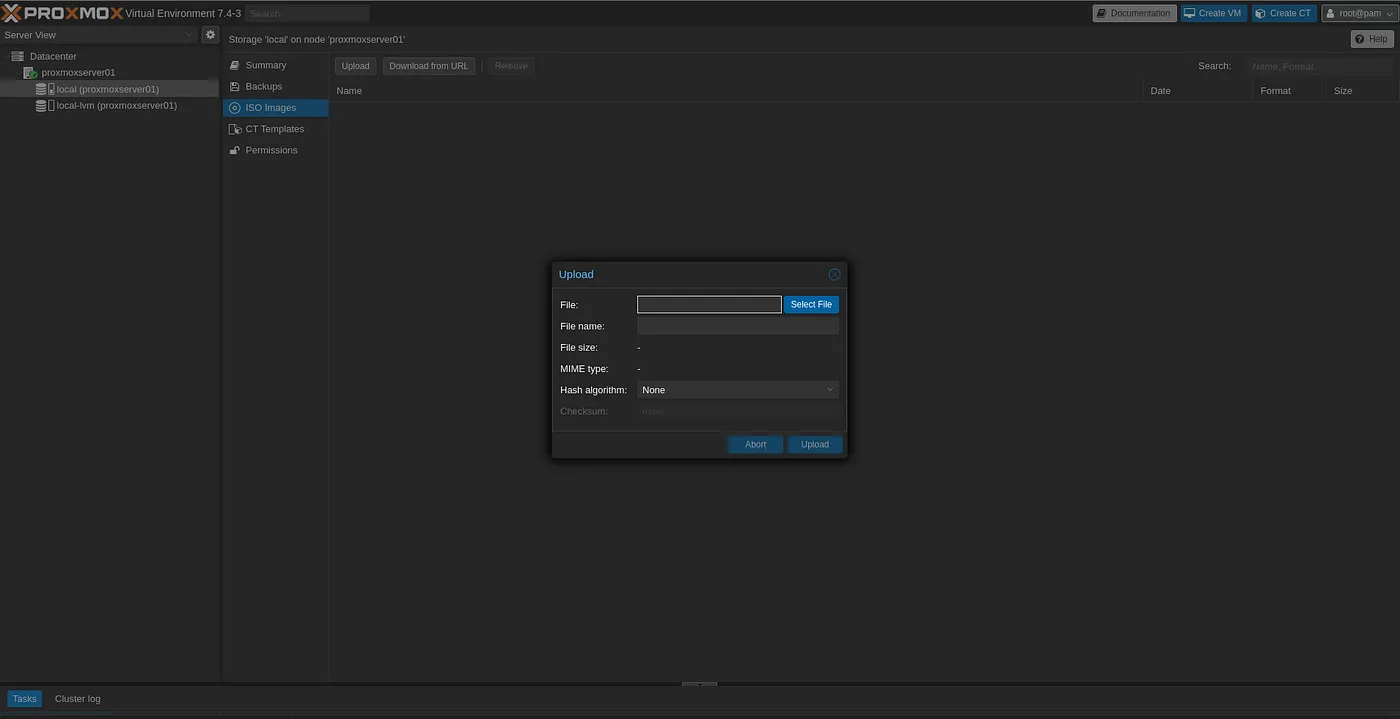Click the Create VM button
1400x719 pixels.
coord(1213,13)
